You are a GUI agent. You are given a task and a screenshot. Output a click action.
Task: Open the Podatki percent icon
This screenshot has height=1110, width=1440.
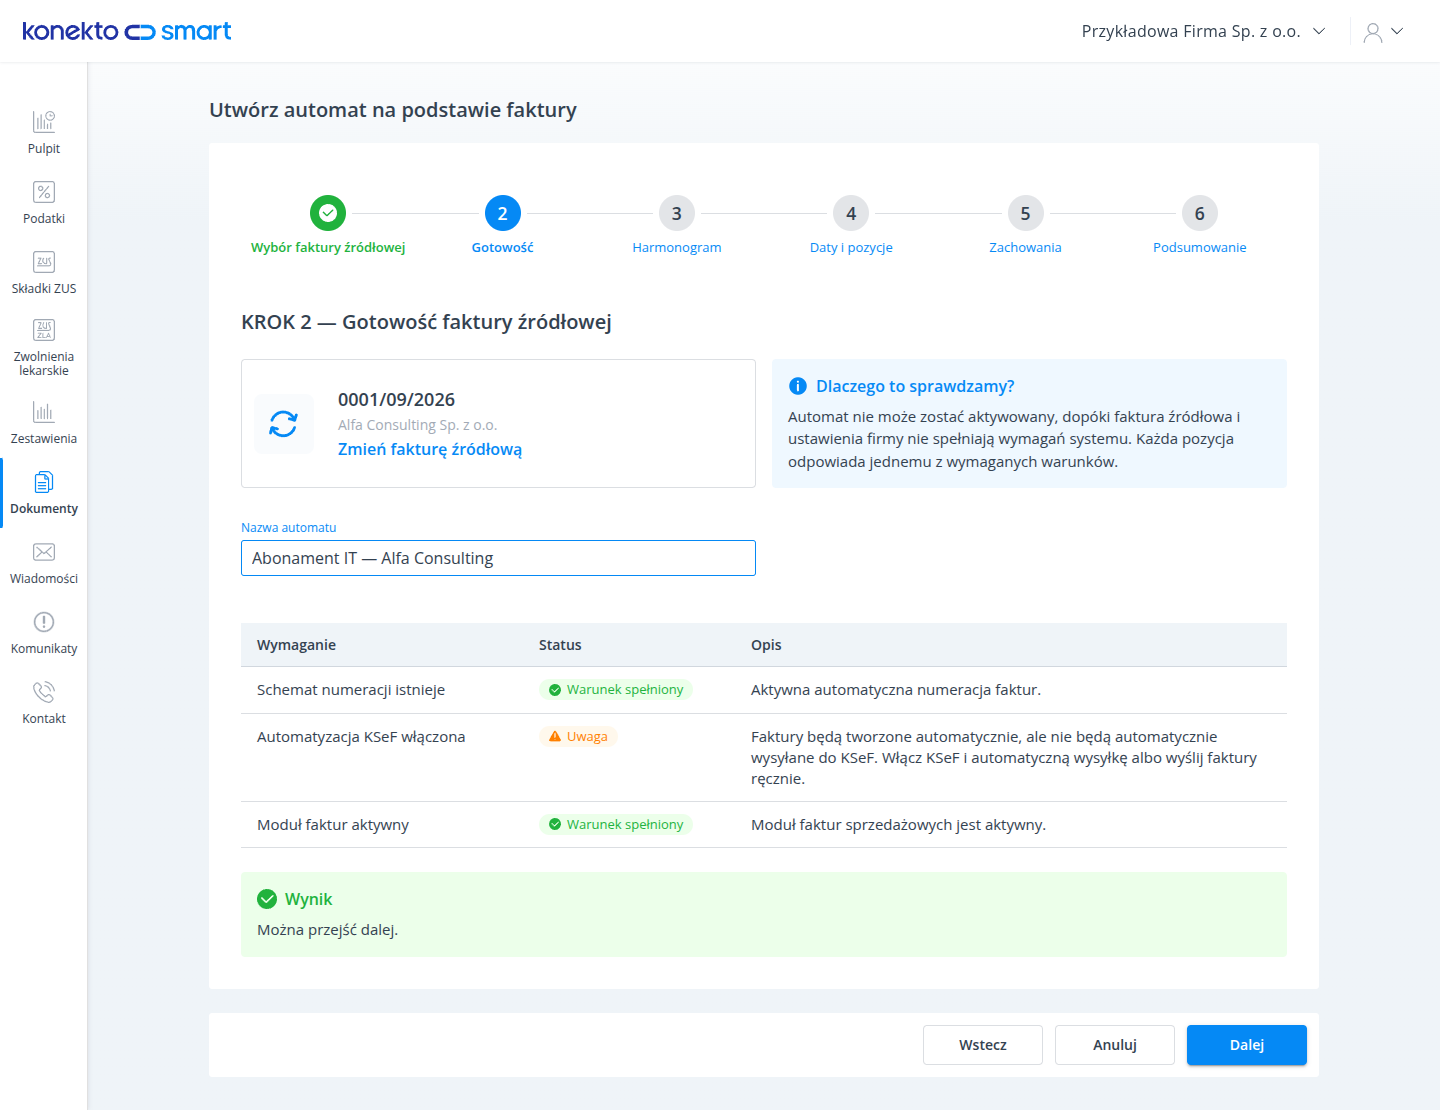point(44,192)
